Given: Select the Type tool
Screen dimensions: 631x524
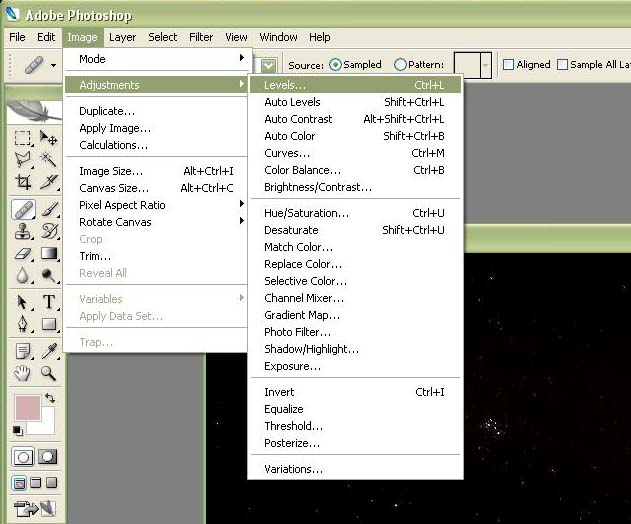Looking at the screenshot, I should click(x=49, y=302).
